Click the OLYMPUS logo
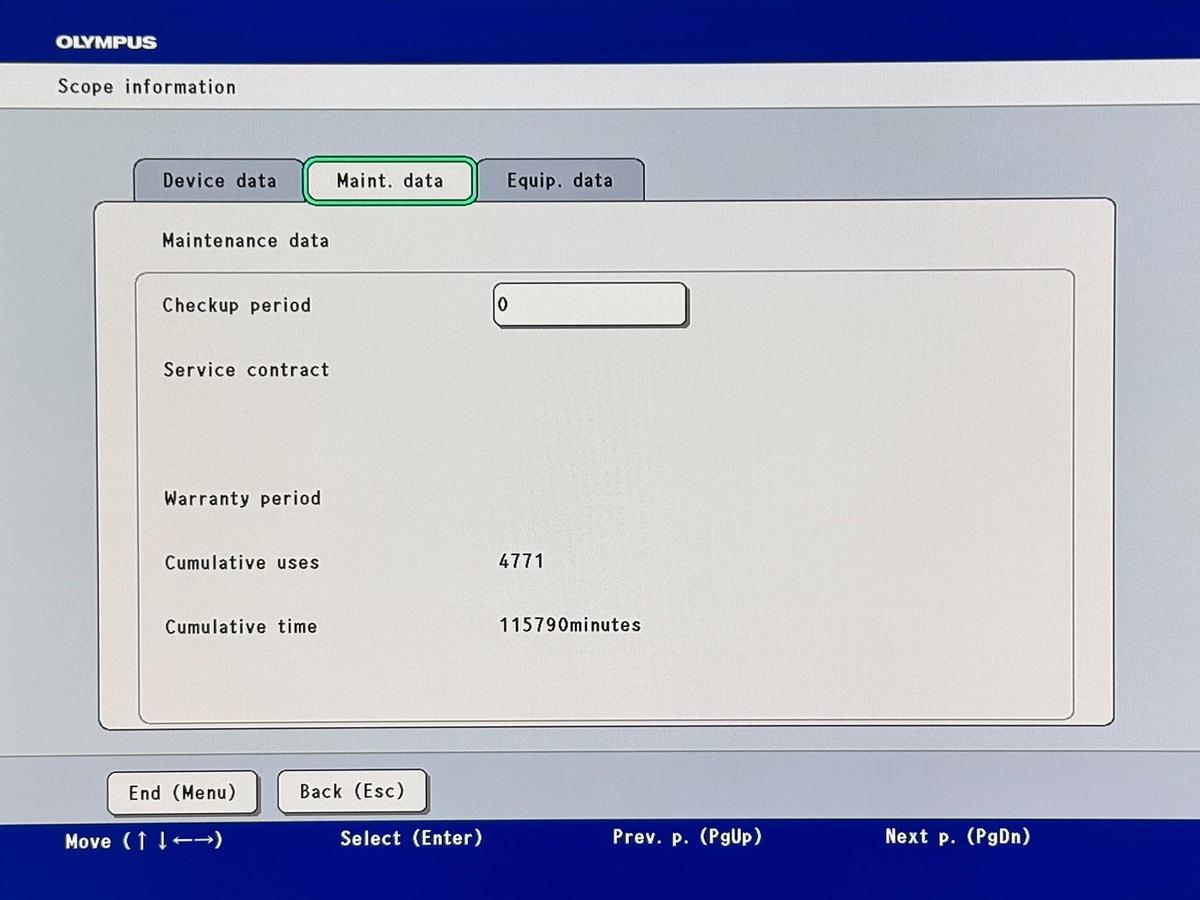1200x900 pixels. 106,42
